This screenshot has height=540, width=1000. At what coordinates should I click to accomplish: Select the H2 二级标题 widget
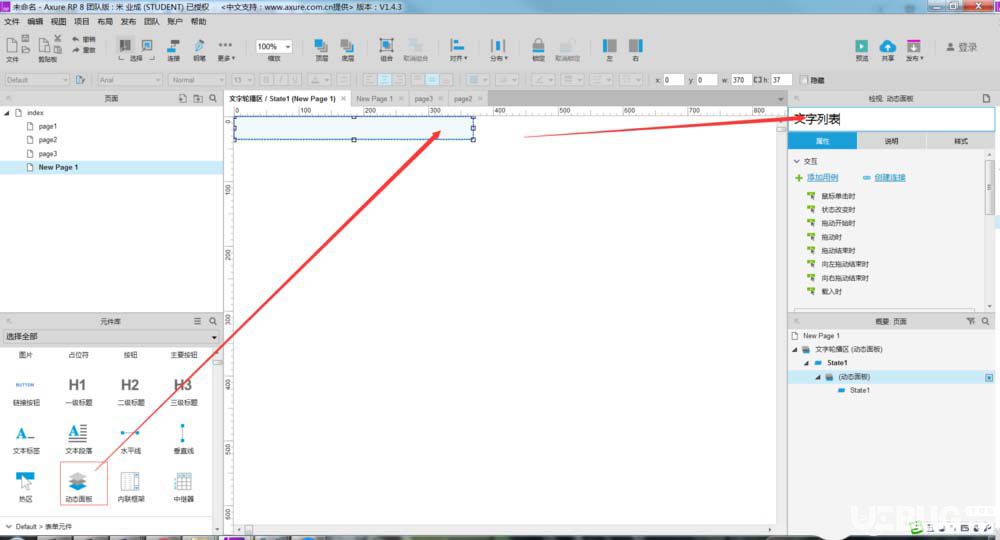[130, 390]
